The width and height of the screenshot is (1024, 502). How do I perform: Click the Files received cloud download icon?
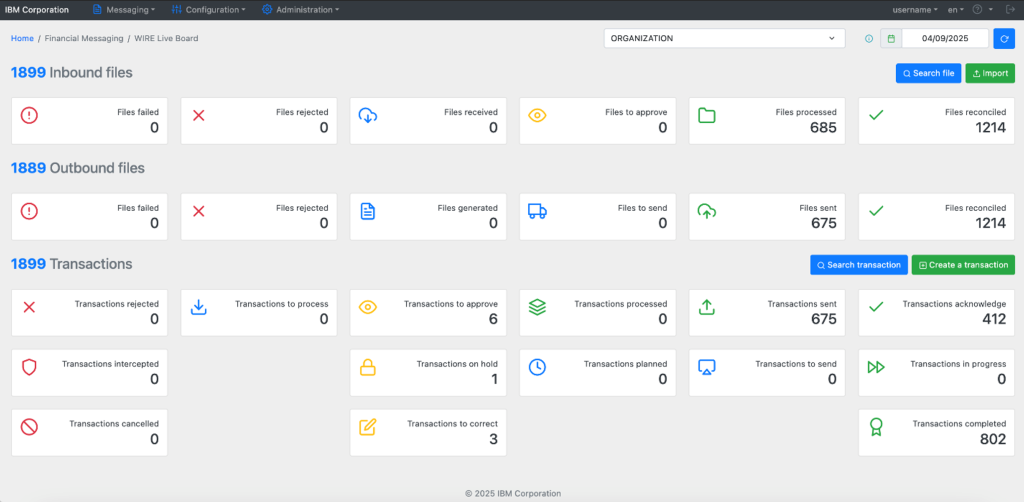tap(368, 116)
